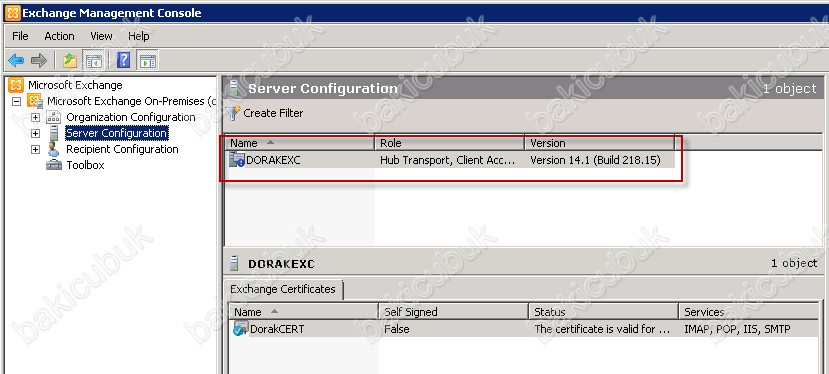Toggle Show/Hide Action Pane icon
Viewport: 829px width, 374px height.
pyautogui.click(x=148, y=61)
